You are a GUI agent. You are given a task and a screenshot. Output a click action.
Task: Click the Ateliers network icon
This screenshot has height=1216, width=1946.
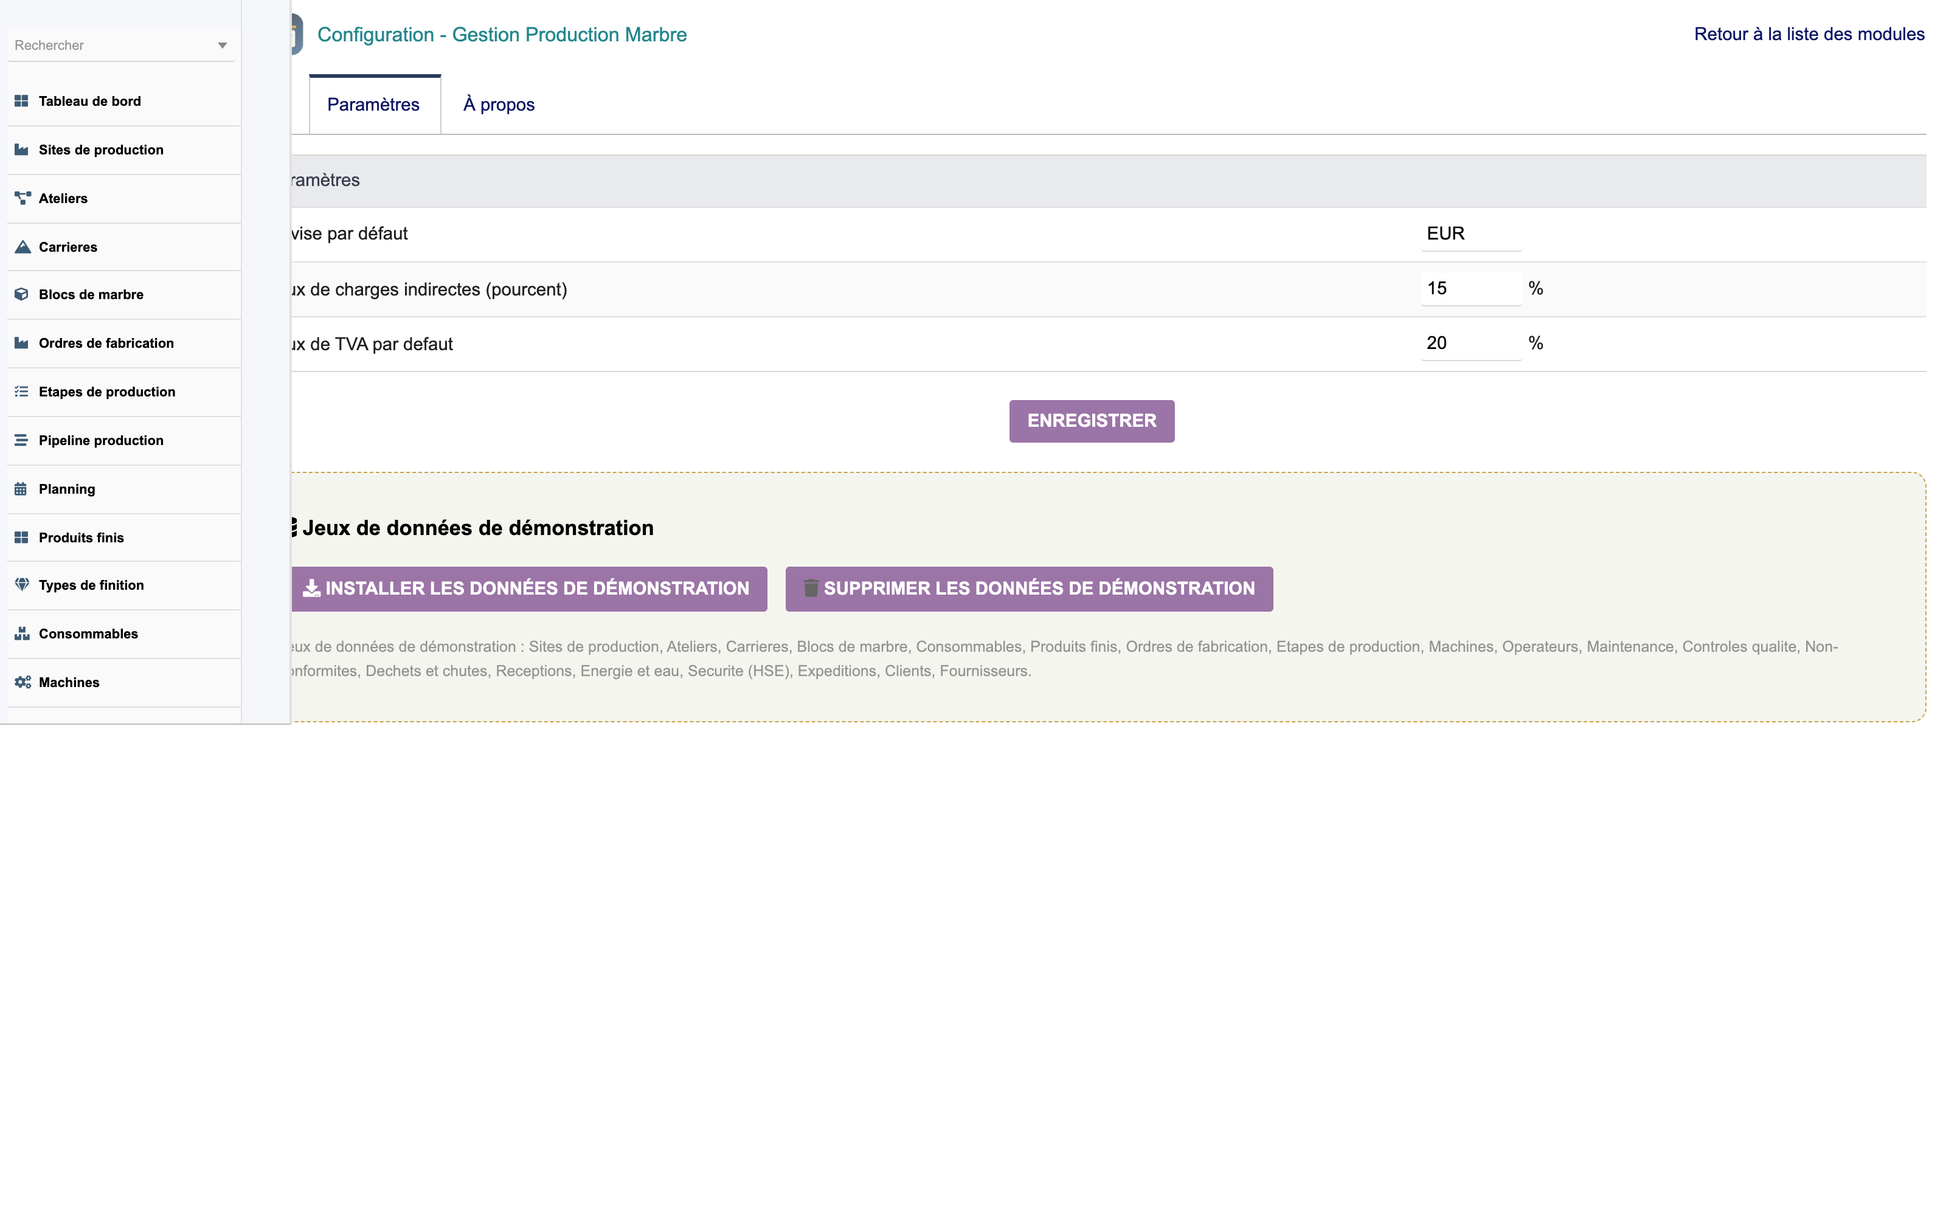click(x=22, y=198)
